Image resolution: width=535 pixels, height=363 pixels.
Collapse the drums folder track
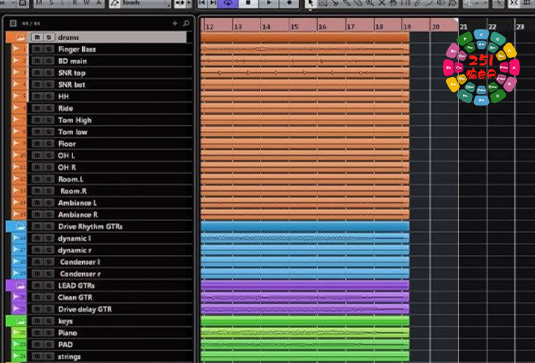(20, 37)
